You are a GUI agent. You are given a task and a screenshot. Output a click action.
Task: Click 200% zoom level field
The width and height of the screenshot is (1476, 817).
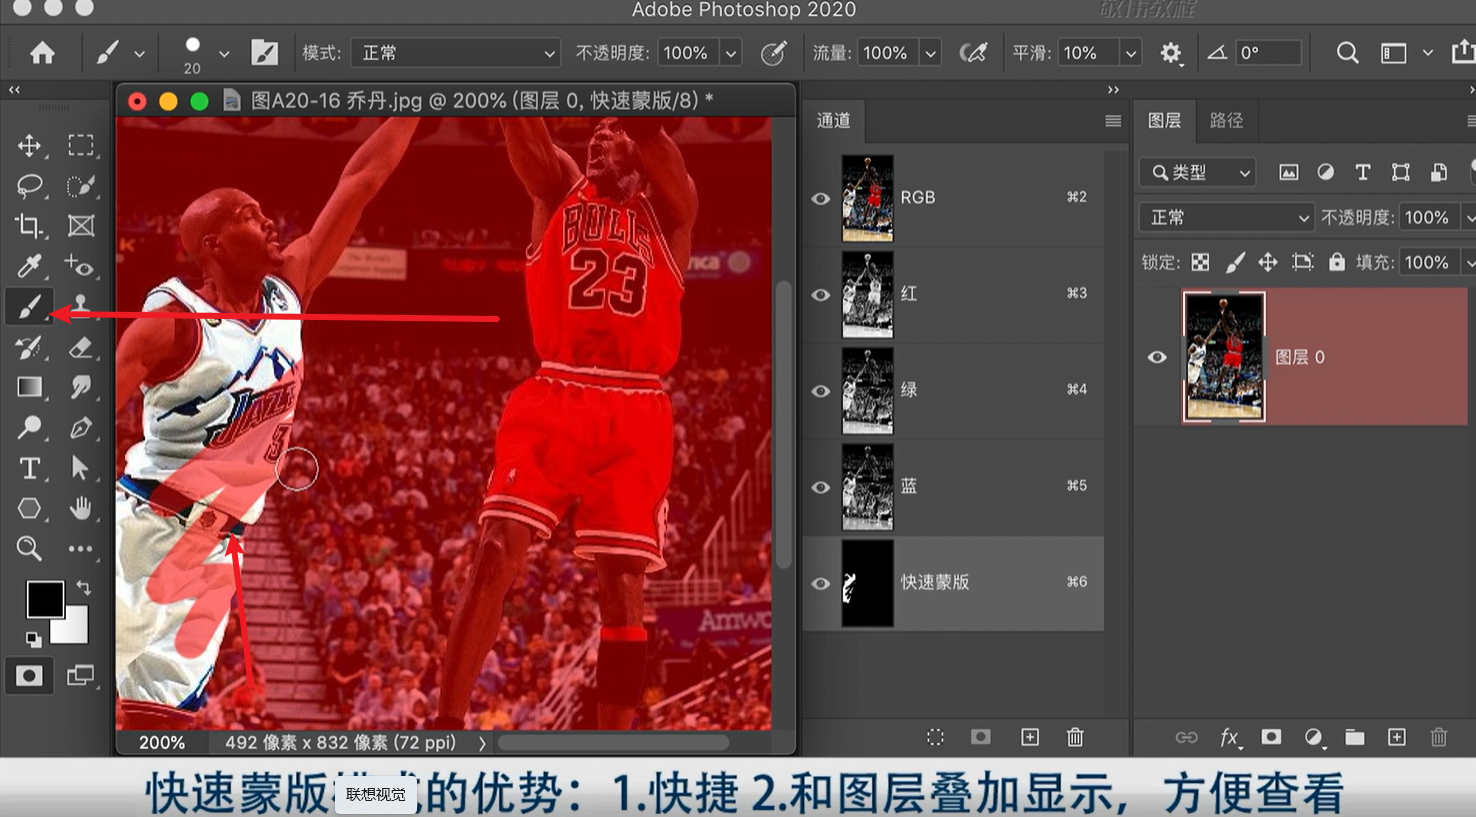tap(162, 743)
